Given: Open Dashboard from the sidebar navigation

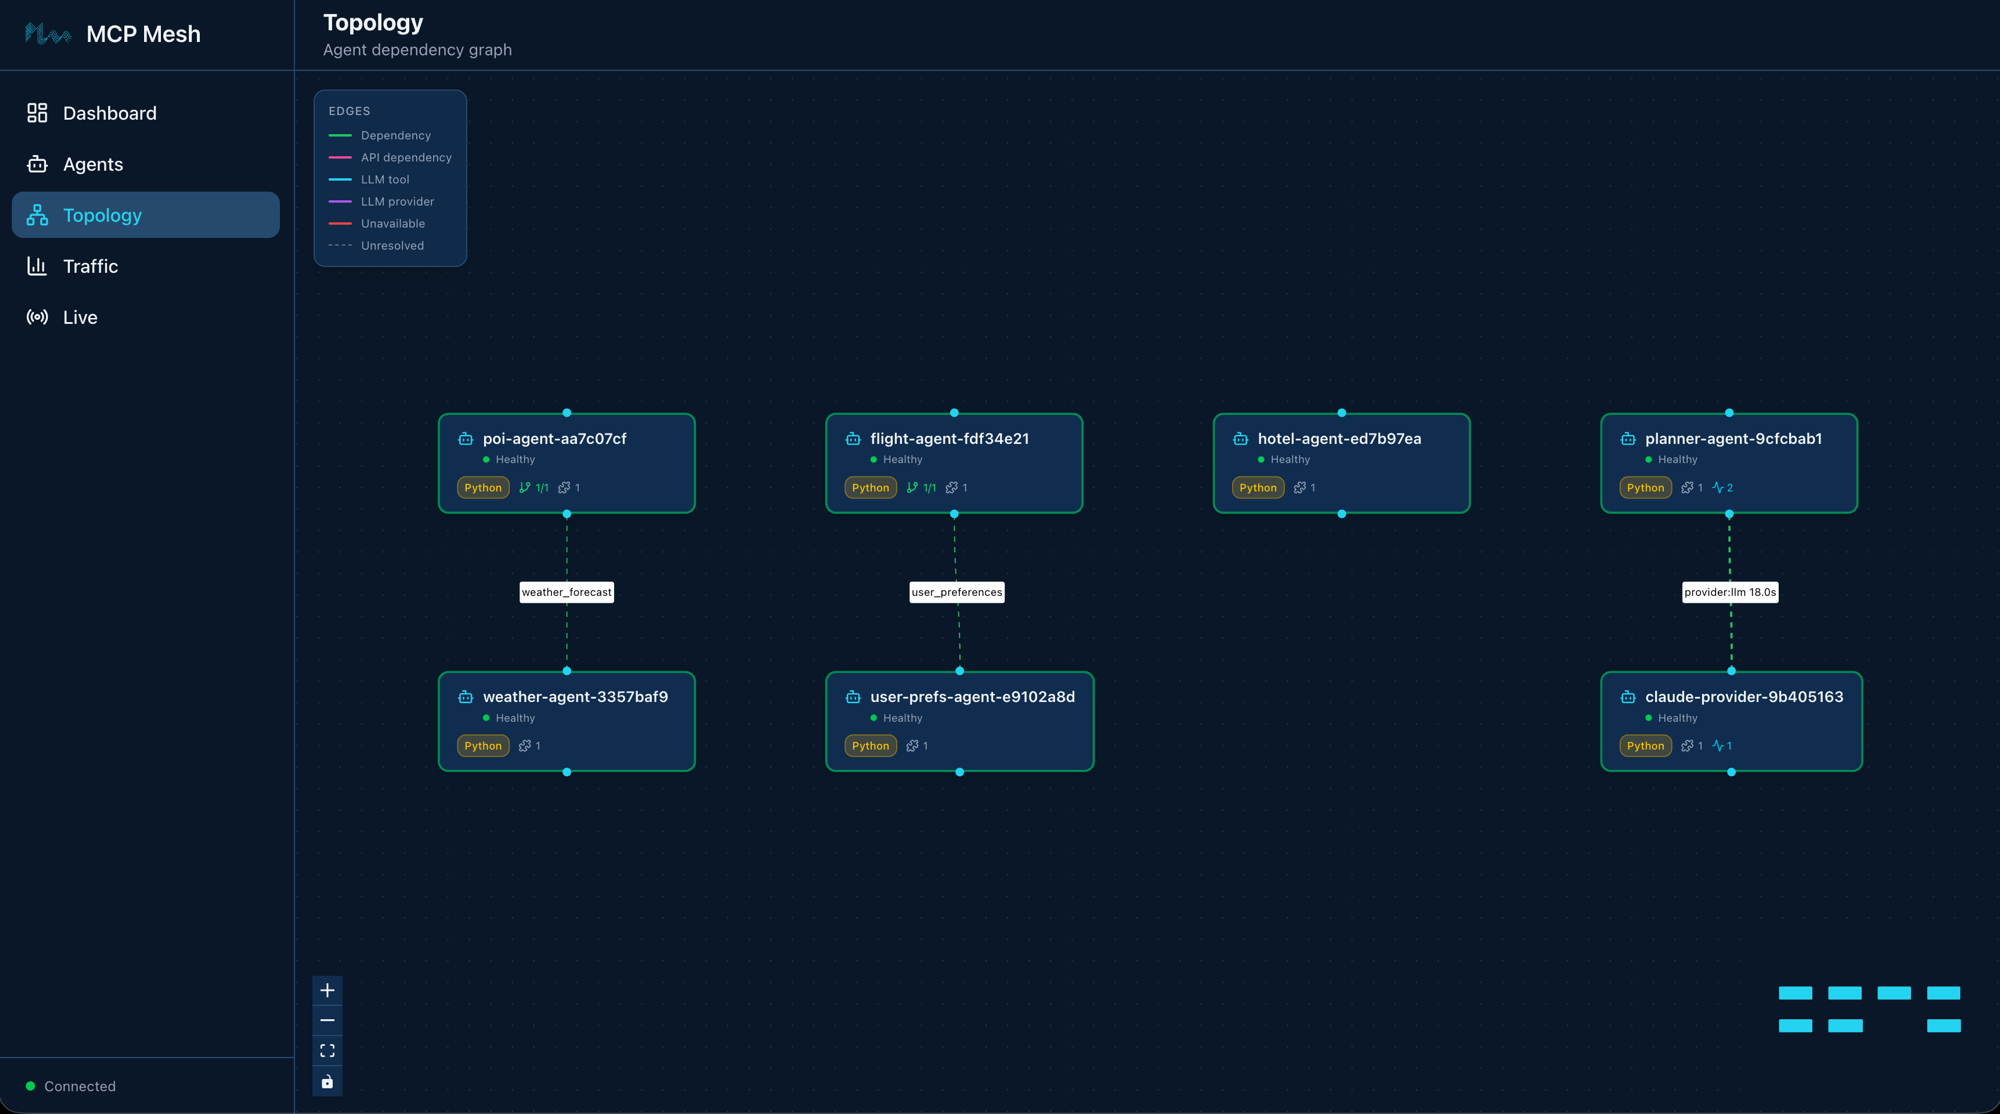Looking at the screenshot, I should 110,112.
